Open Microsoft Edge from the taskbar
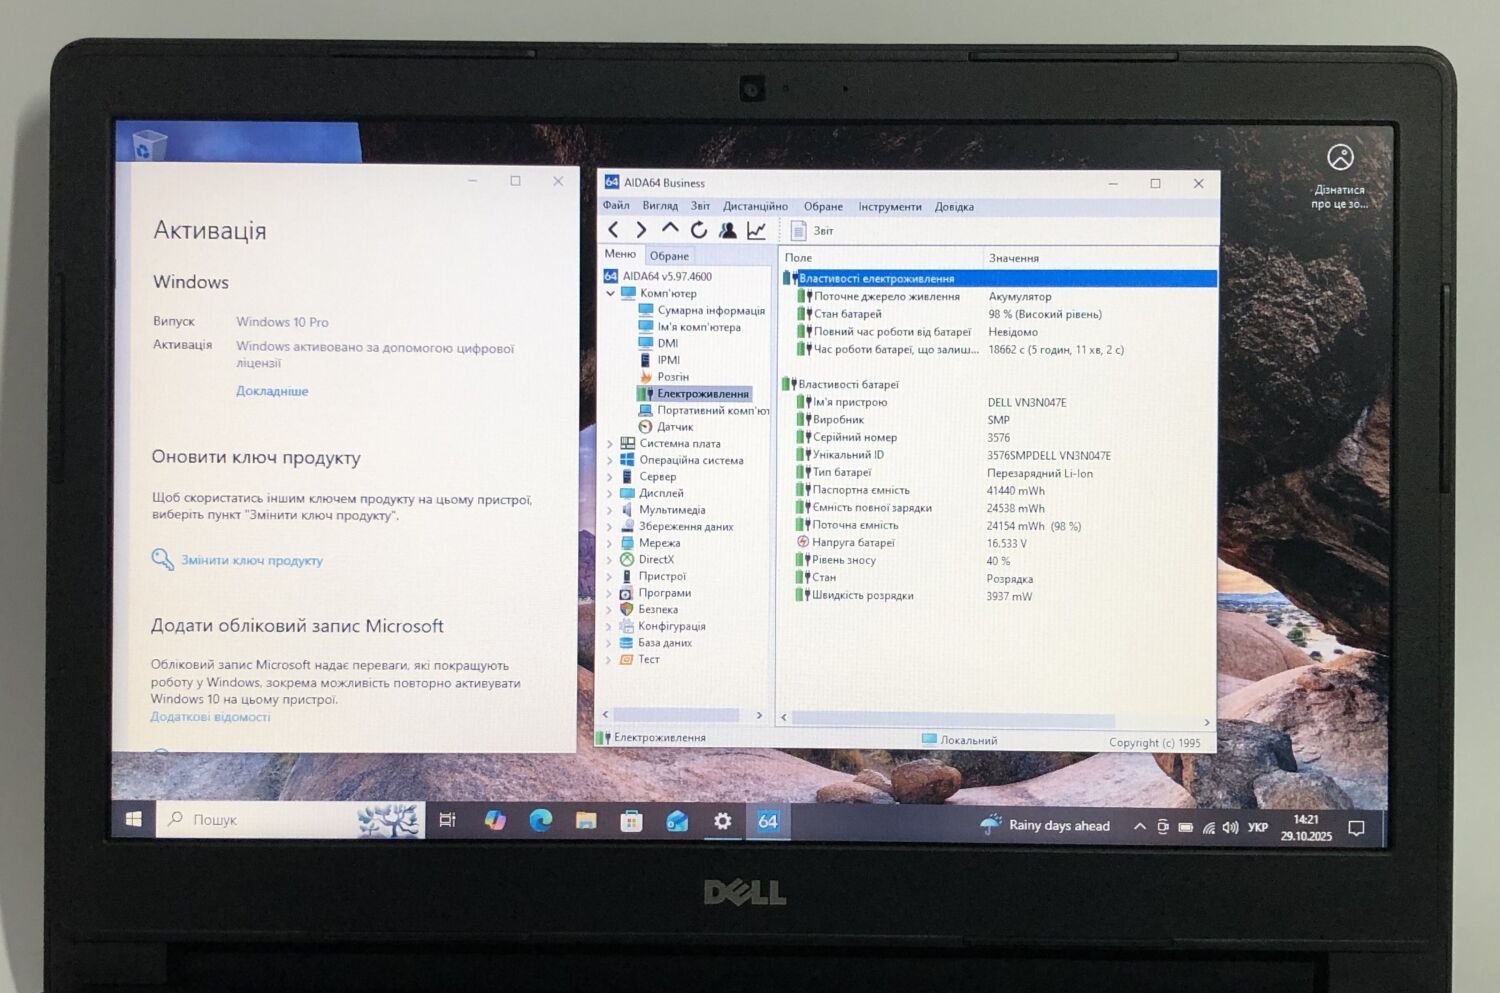The image size is (1500, 993). pos(541,820)
